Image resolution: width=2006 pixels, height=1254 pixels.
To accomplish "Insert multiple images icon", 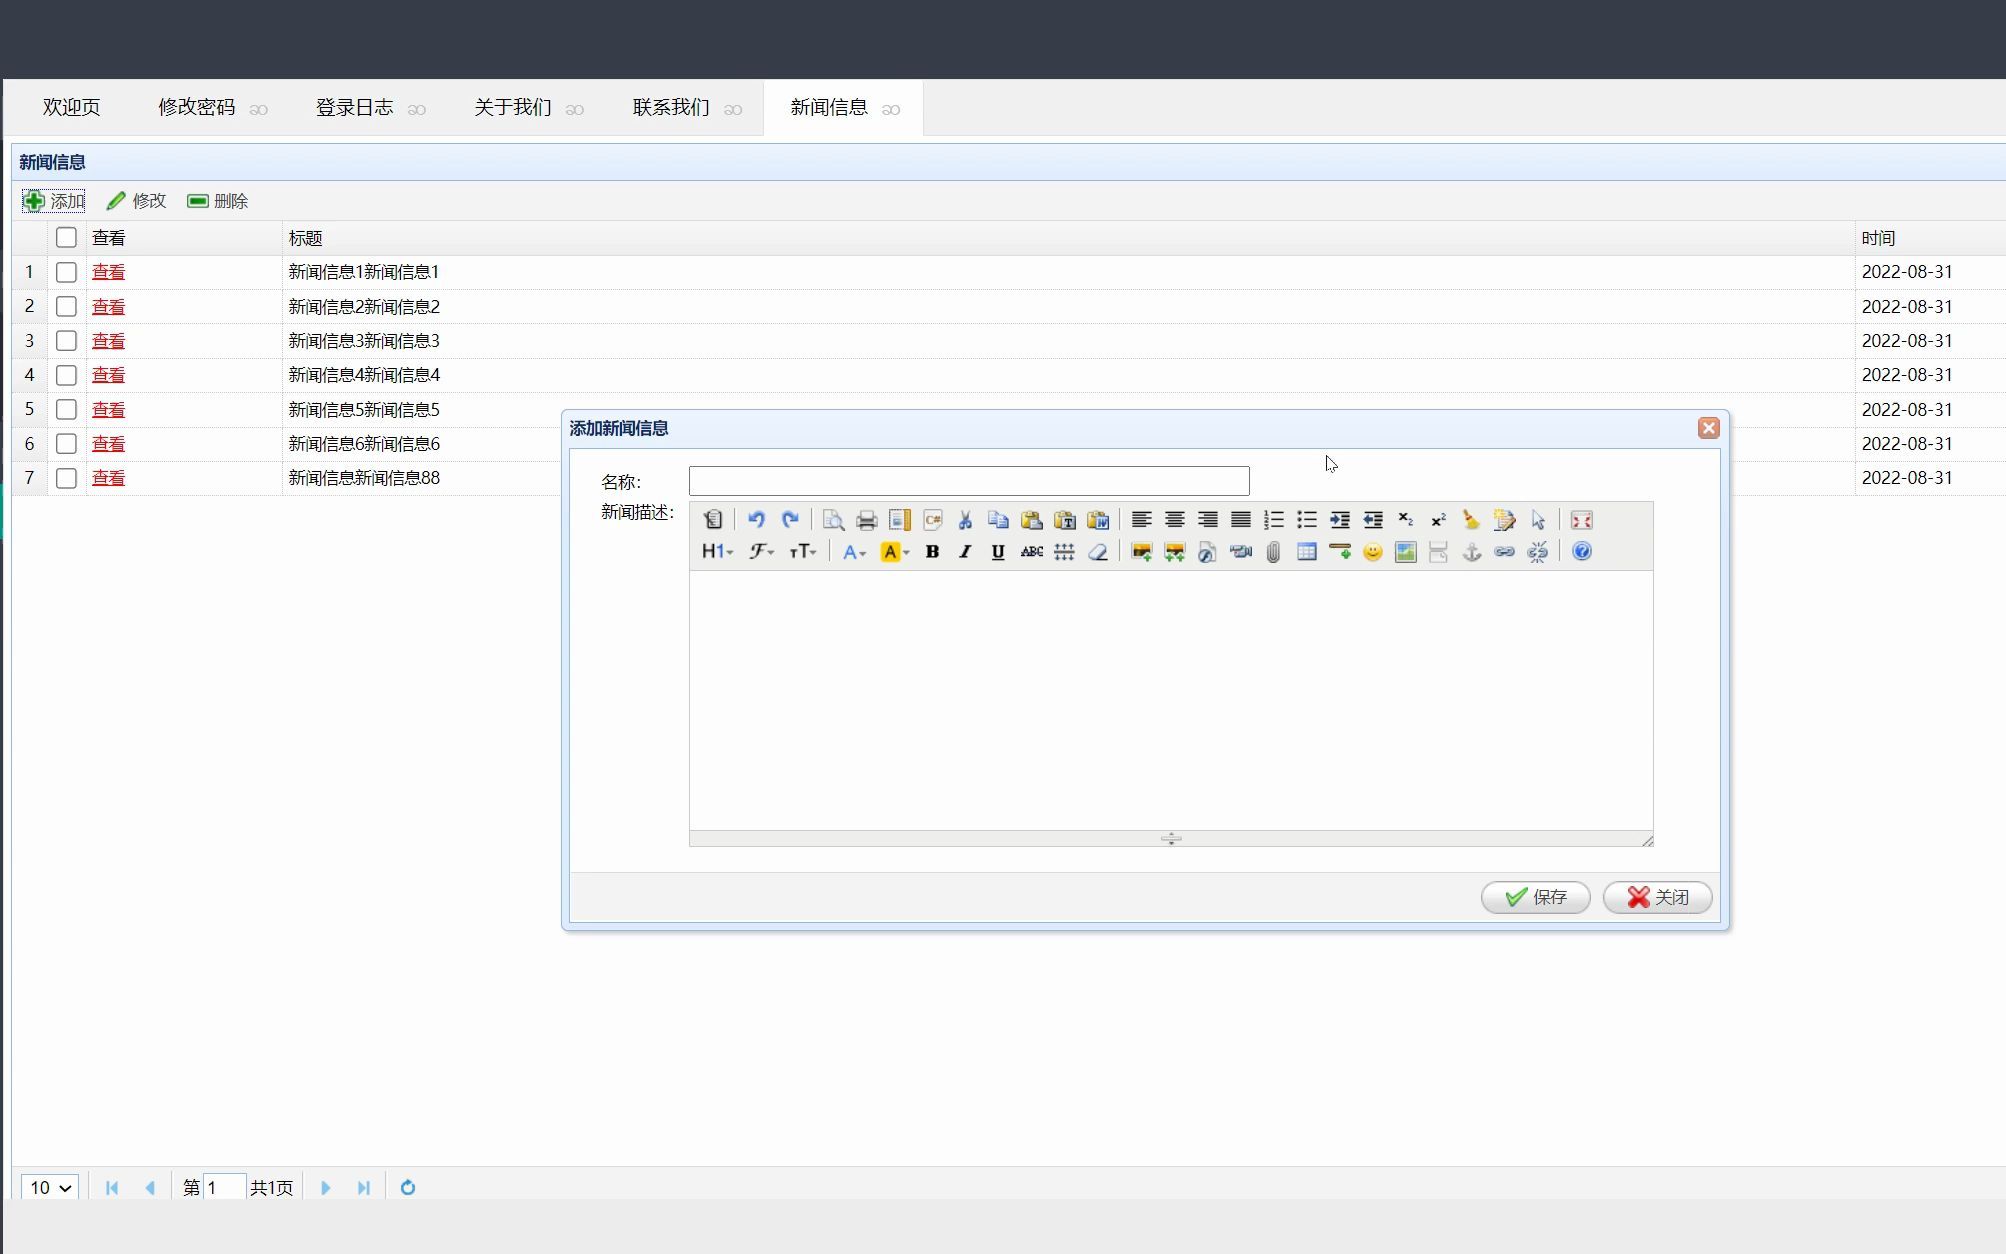I will pos(1174,552).
